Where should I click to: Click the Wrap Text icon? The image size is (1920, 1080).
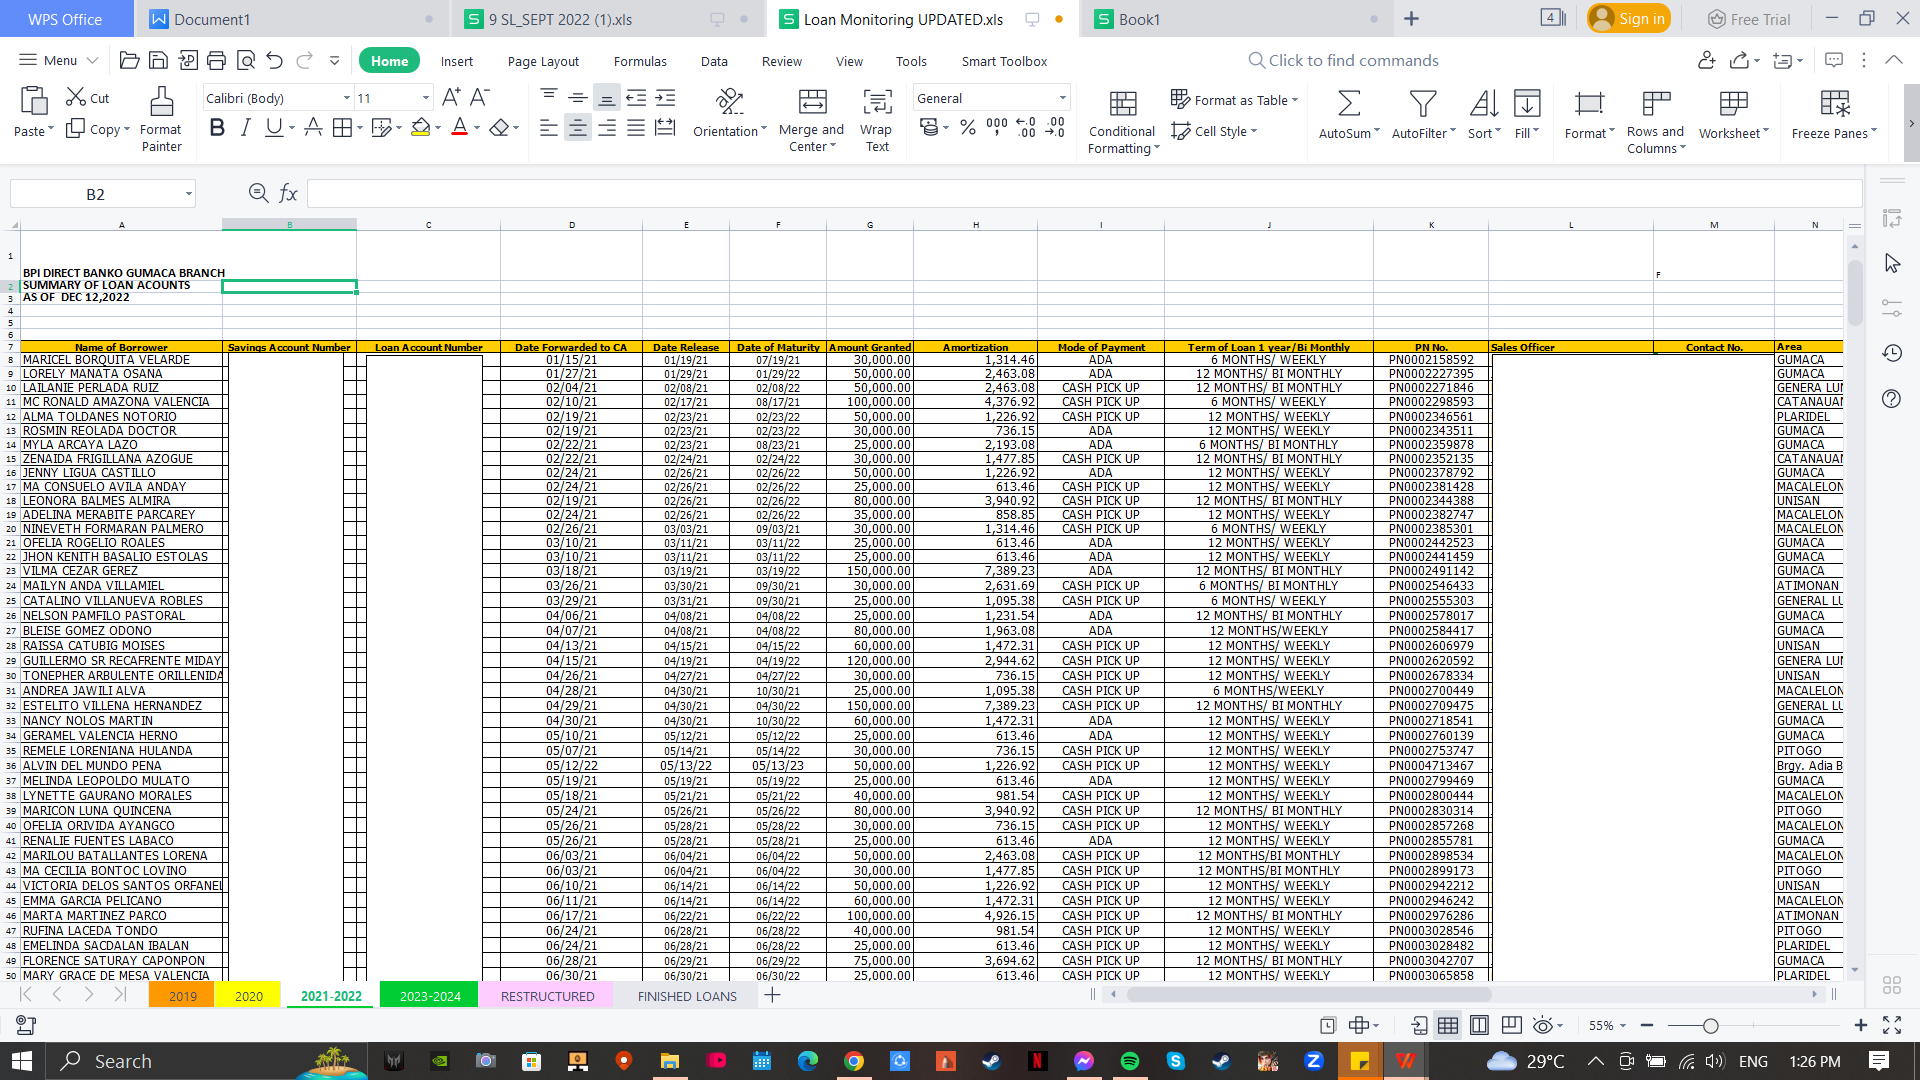(877, 103)
